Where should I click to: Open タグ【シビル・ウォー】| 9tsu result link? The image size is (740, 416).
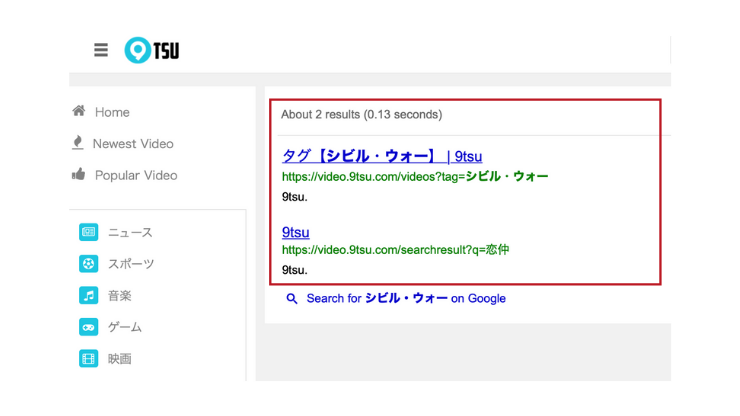(382, 155)
